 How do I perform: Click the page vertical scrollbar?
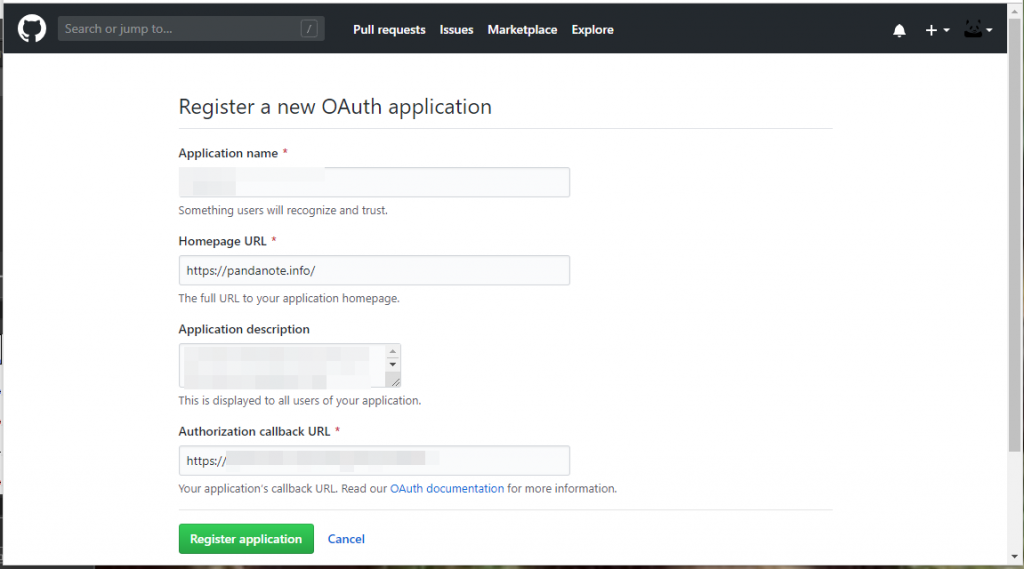(1015, 250)
